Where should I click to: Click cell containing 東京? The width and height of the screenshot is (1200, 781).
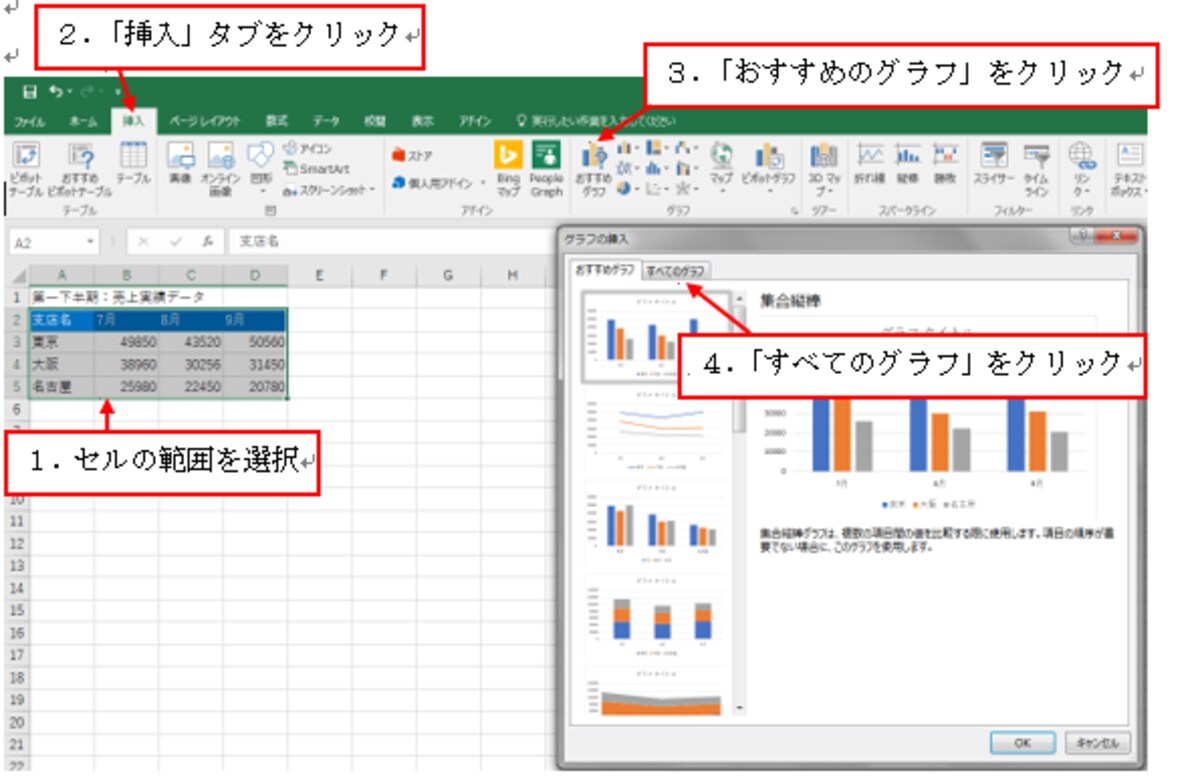click(x=62, y=342)
